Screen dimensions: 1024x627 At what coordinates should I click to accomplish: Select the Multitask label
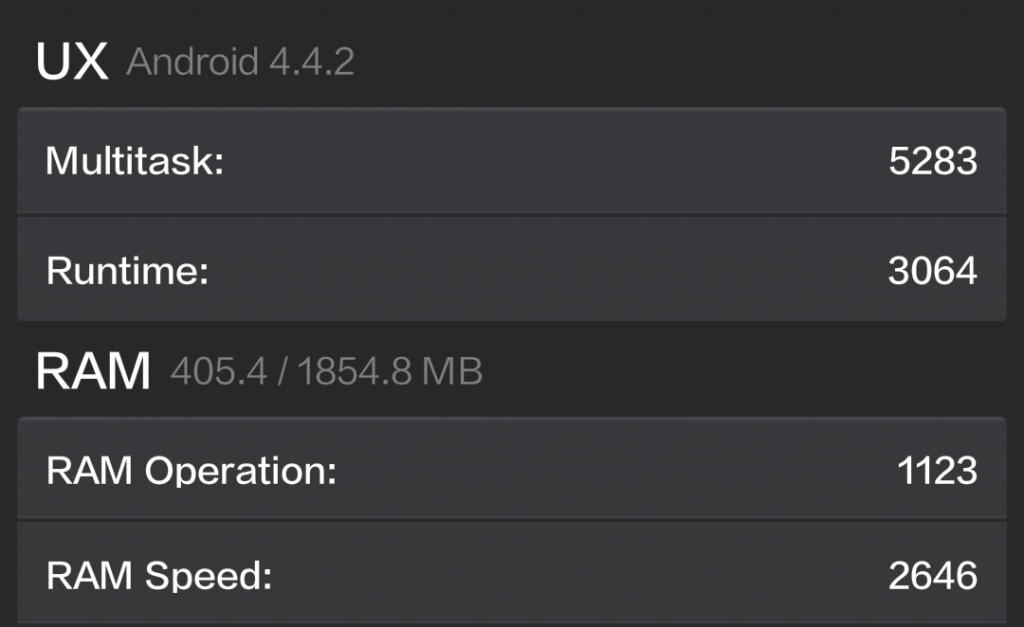(135, 161)
